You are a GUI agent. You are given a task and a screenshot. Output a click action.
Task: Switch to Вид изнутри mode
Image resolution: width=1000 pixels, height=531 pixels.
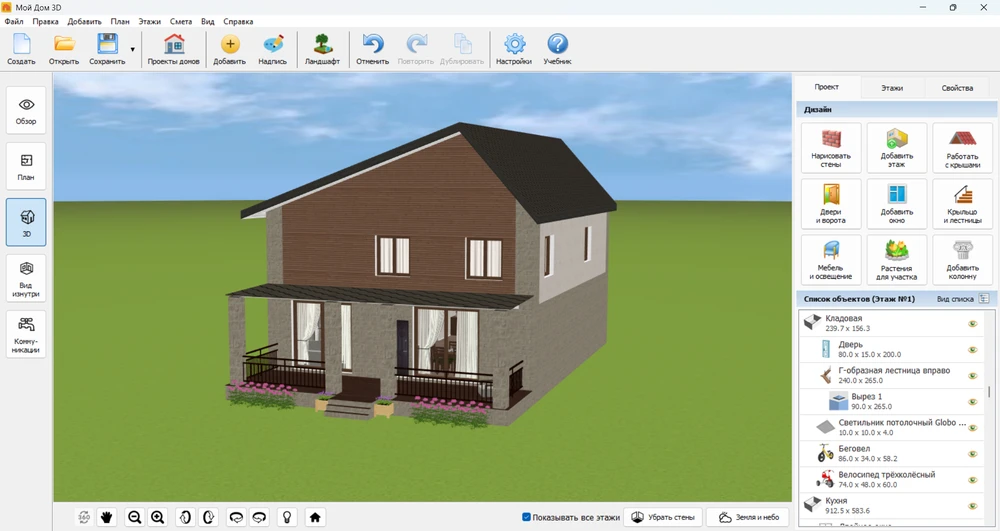pos(26,279)
